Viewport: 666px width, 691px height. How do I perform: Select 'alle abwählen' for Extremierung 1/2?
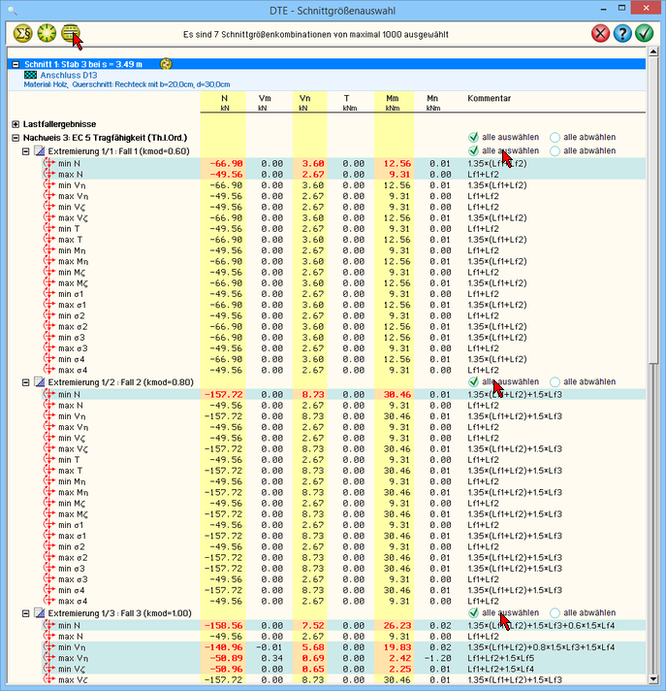(x=555, y=382)
